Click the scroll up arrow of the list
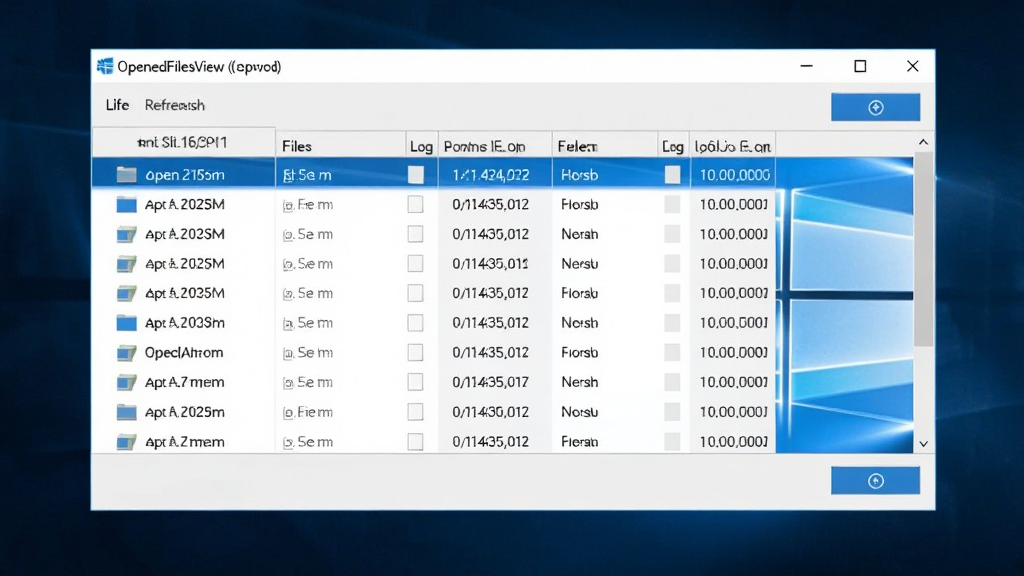This screenshot has width=1024, height=576. [923, 142]
